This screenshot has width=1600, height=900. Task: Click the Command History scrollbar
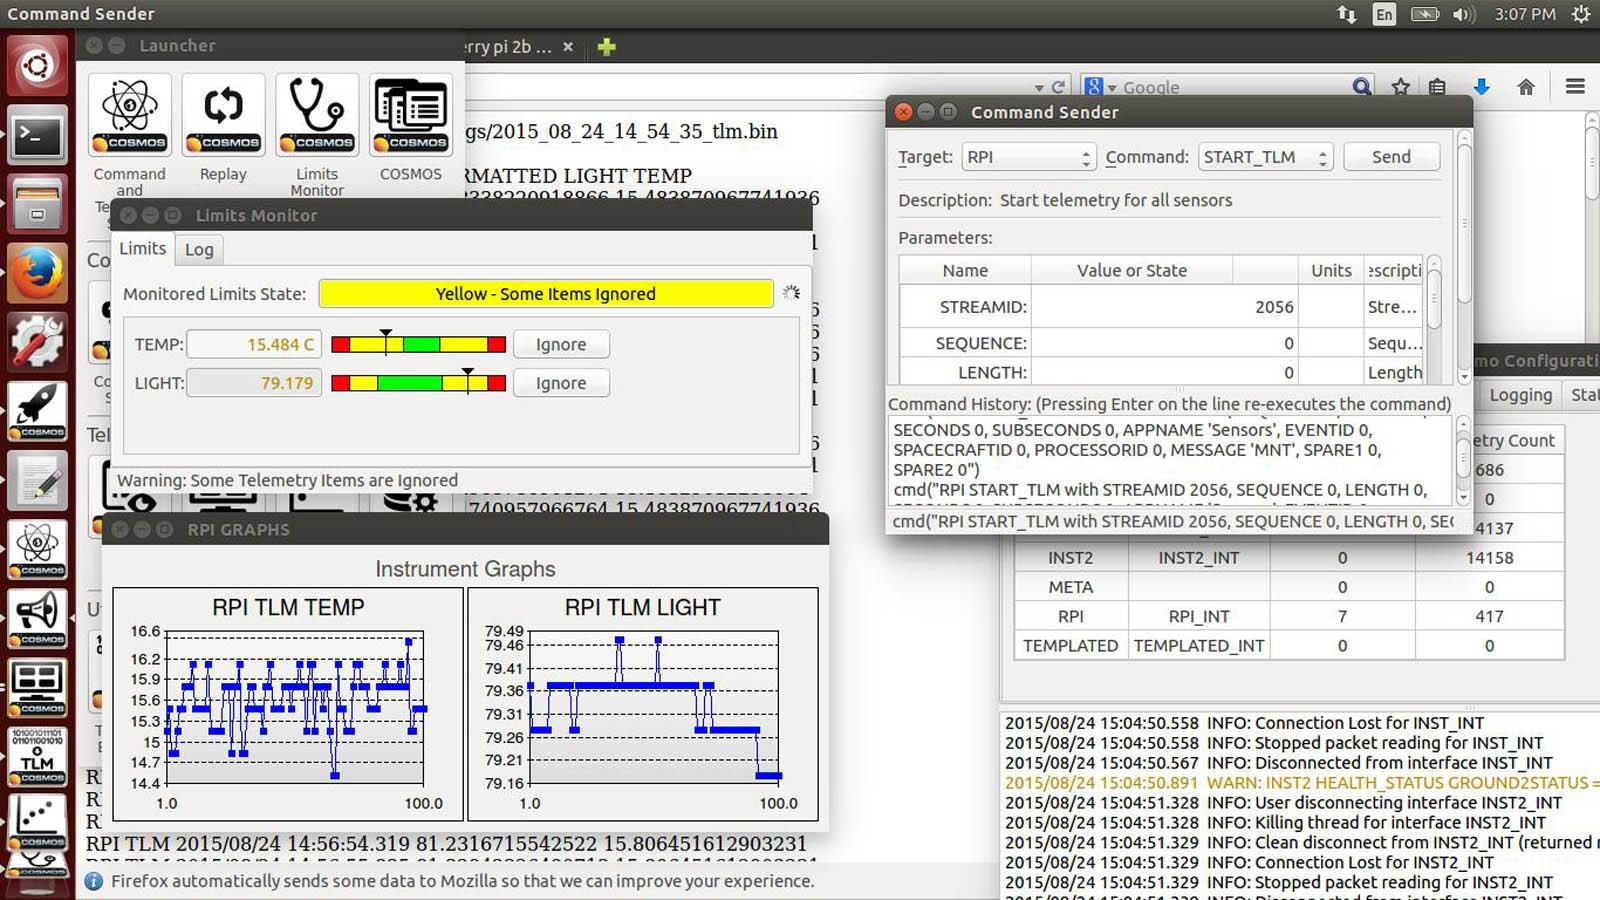click(1463, 461)
